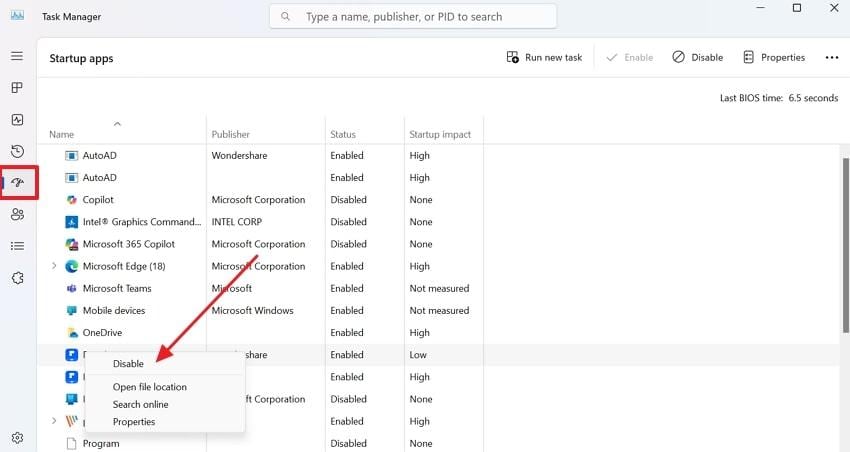This screenshot has height=452, width=850.
Task: Go to the Processes page icon
Action: point(17,88)
